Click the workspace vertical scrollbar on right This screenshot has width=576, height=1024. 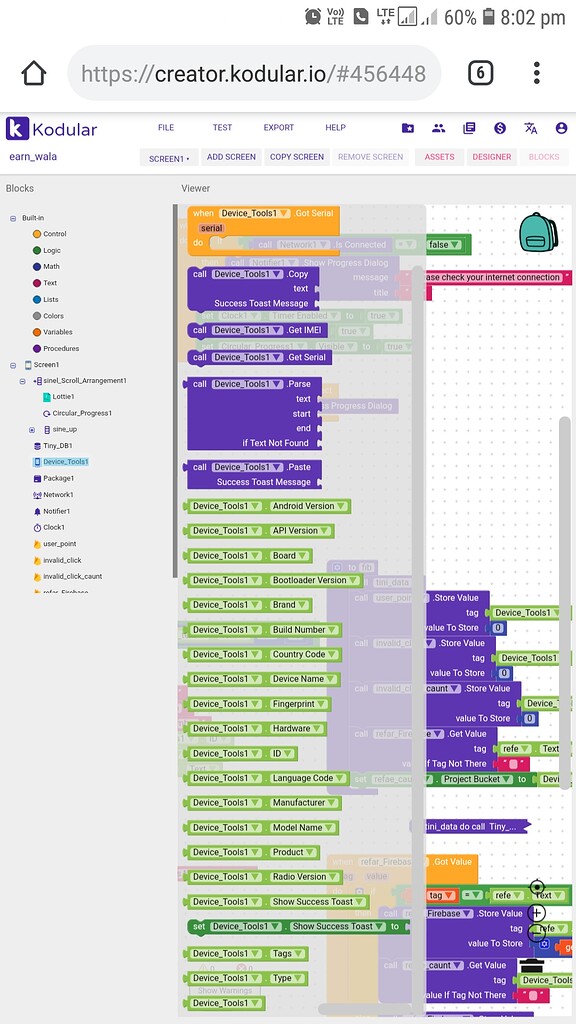565,603
